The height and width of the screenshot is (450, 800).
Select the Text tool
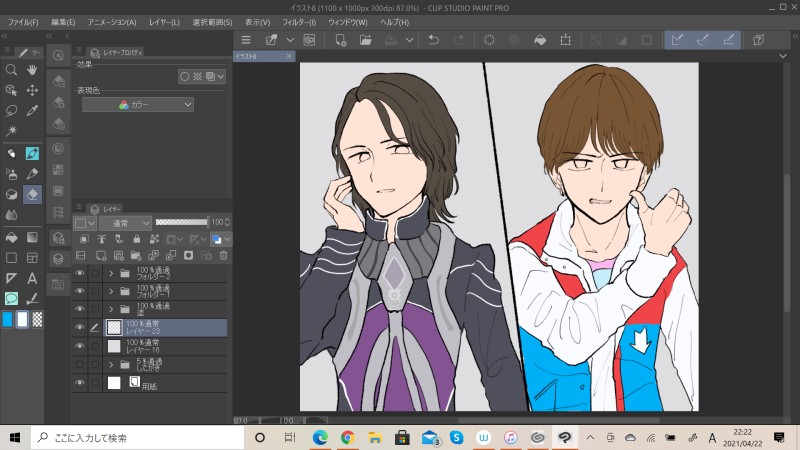pyautogui.click(x=32, y=278)
